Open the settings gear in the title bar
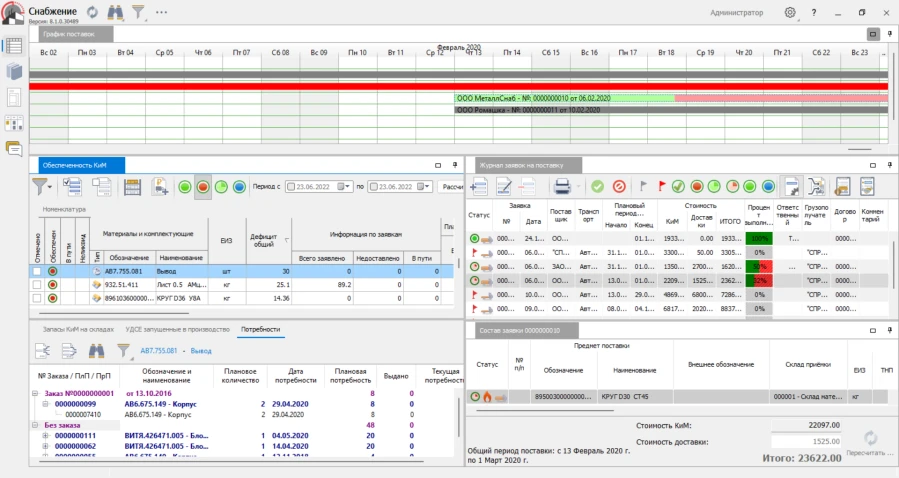 790,12
